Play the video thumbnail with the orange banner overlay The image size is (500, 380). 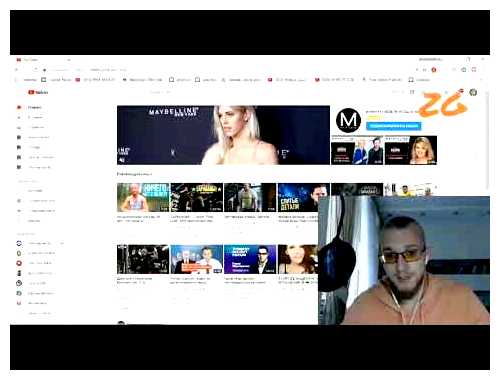point(197,259)
